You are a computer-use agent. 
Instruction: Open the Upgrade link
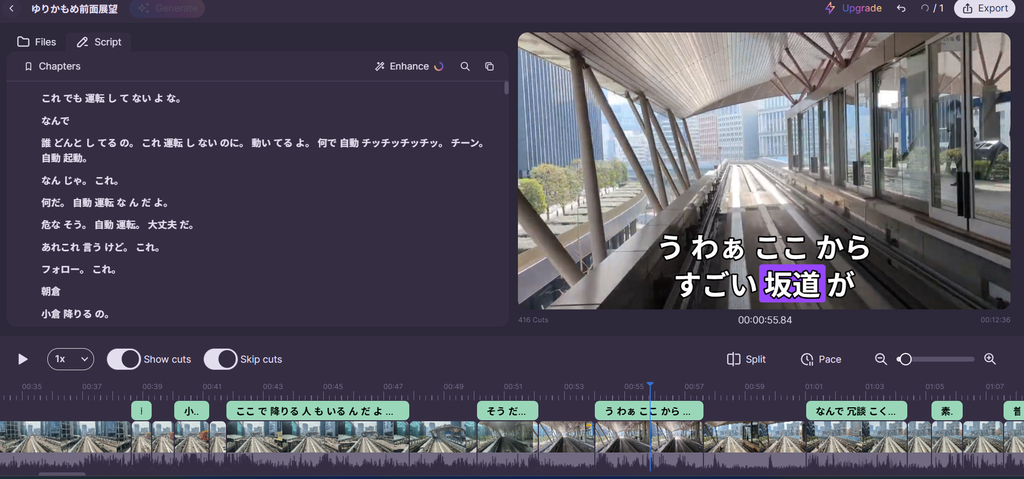coord(854,8)
